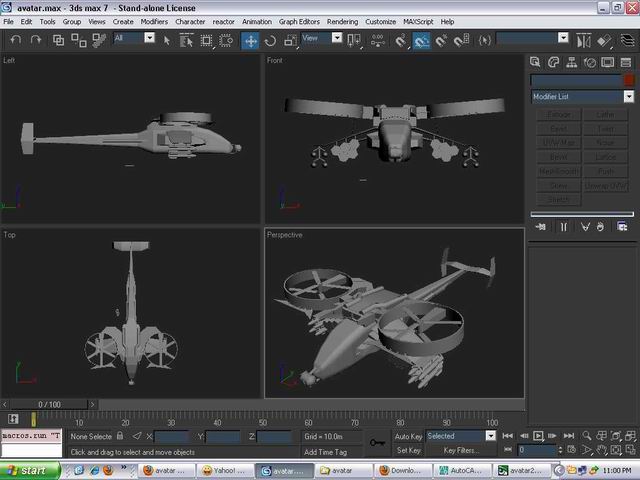Viewport: 640px width, 480px height.
Task: Open the File menu
Action: pos(9,22)
